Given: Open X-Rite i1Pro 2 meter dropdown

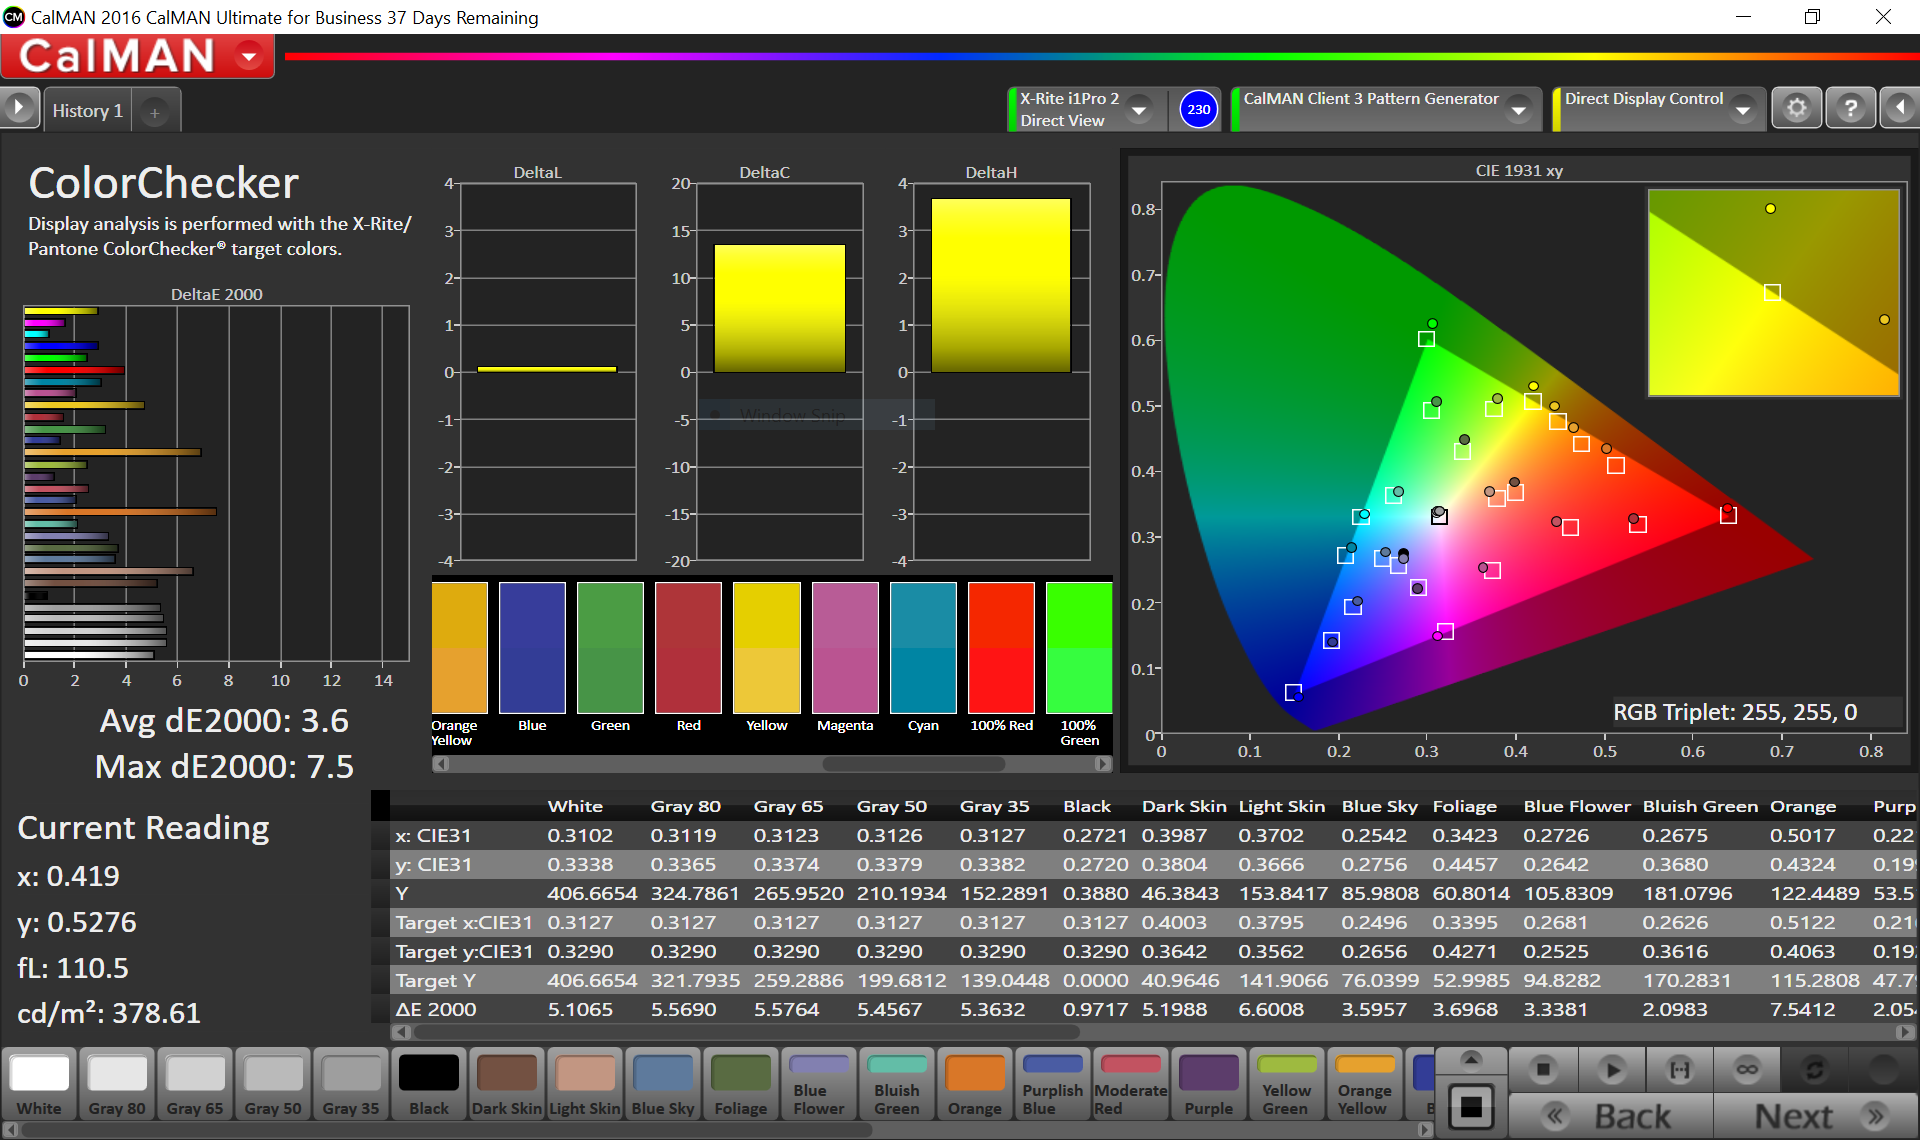Looking at the screenshot, I should [1138, 109].
